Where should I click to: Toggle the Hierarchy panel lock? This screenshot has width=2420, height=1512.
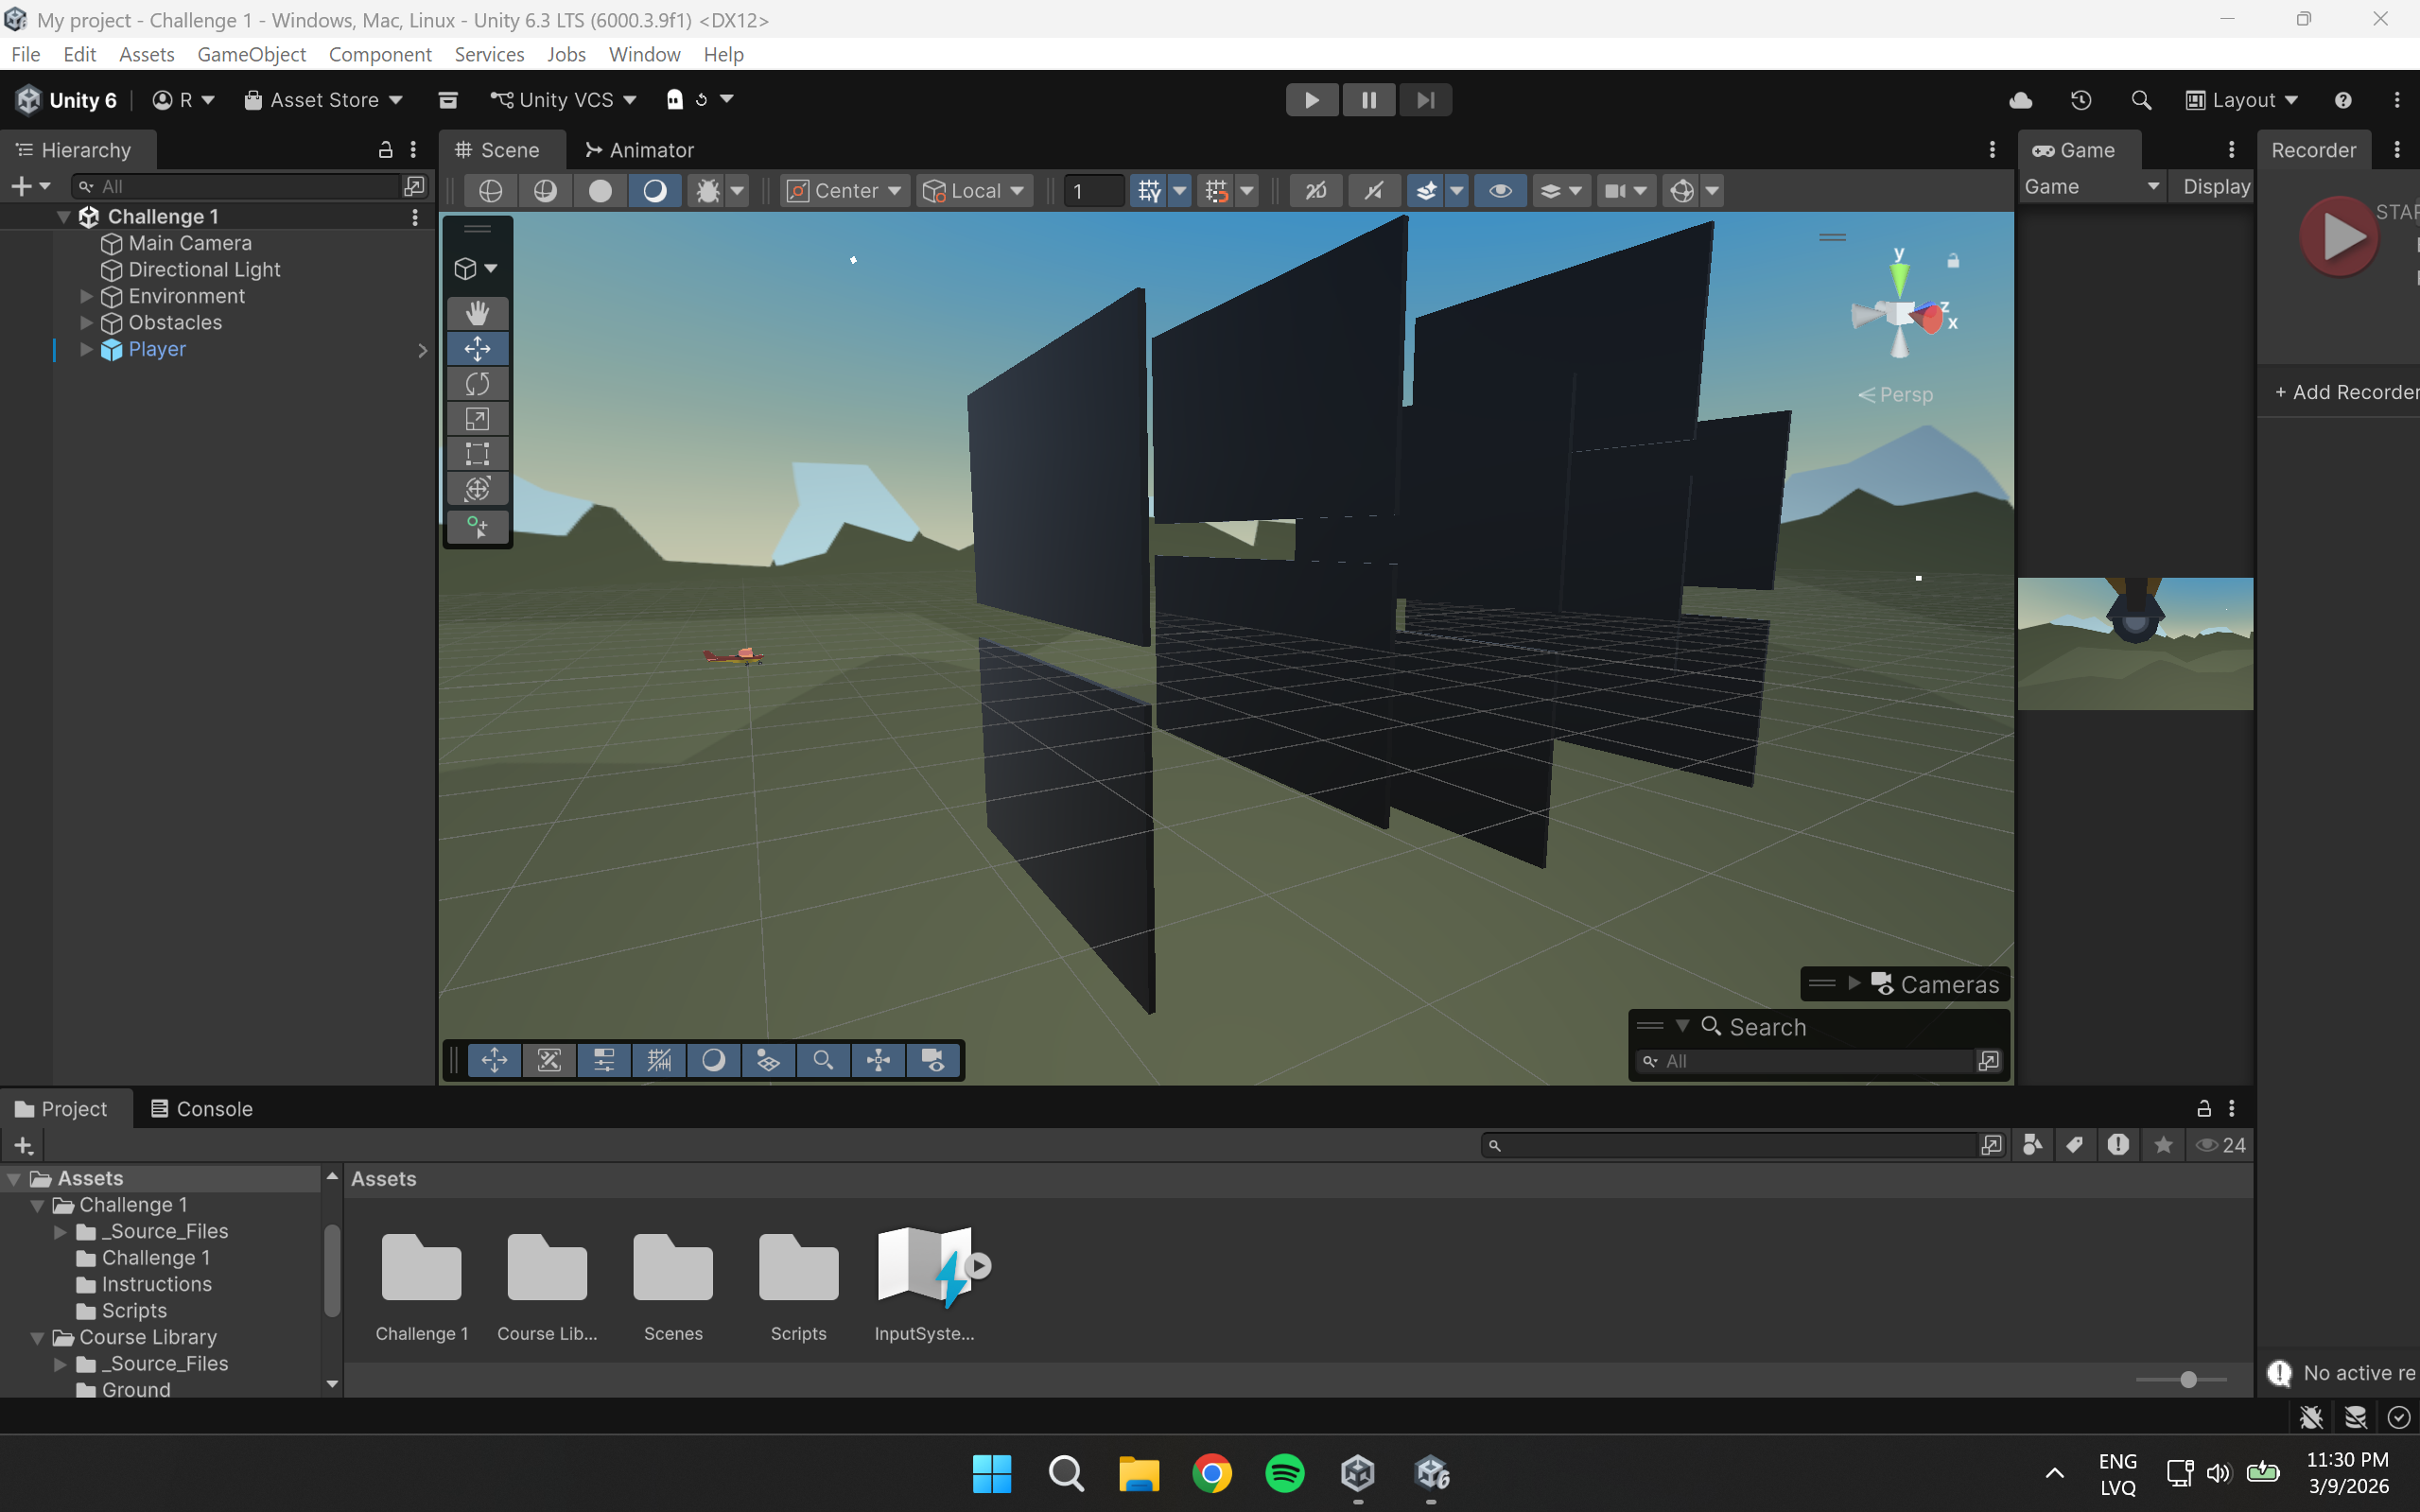385,150
